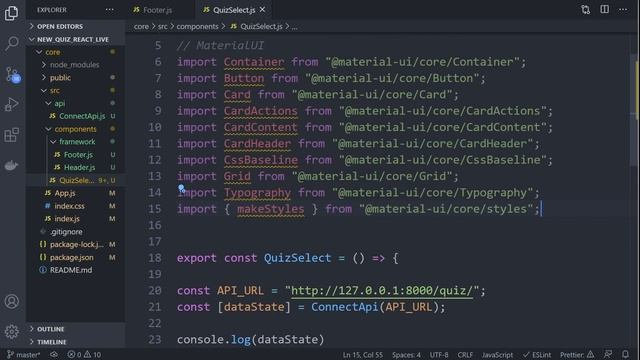Click the ConnectApi function call

coord(345,307)
